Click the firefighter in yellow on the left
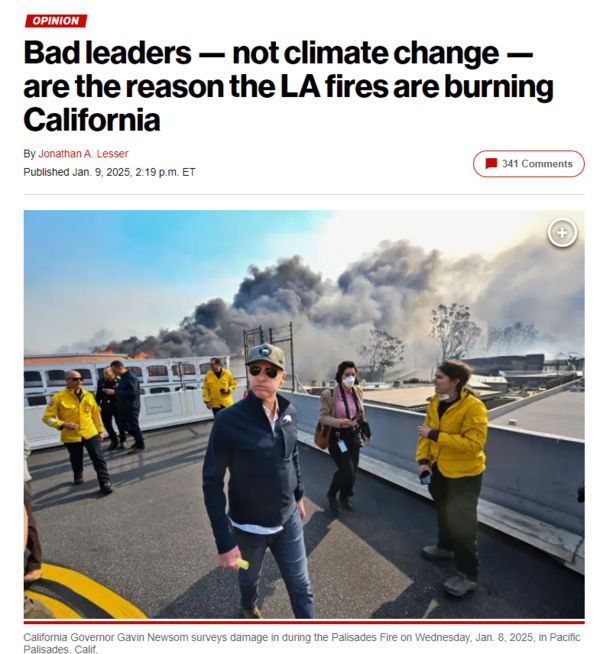This screenshot has width=600, height=654. coord(76,430)
